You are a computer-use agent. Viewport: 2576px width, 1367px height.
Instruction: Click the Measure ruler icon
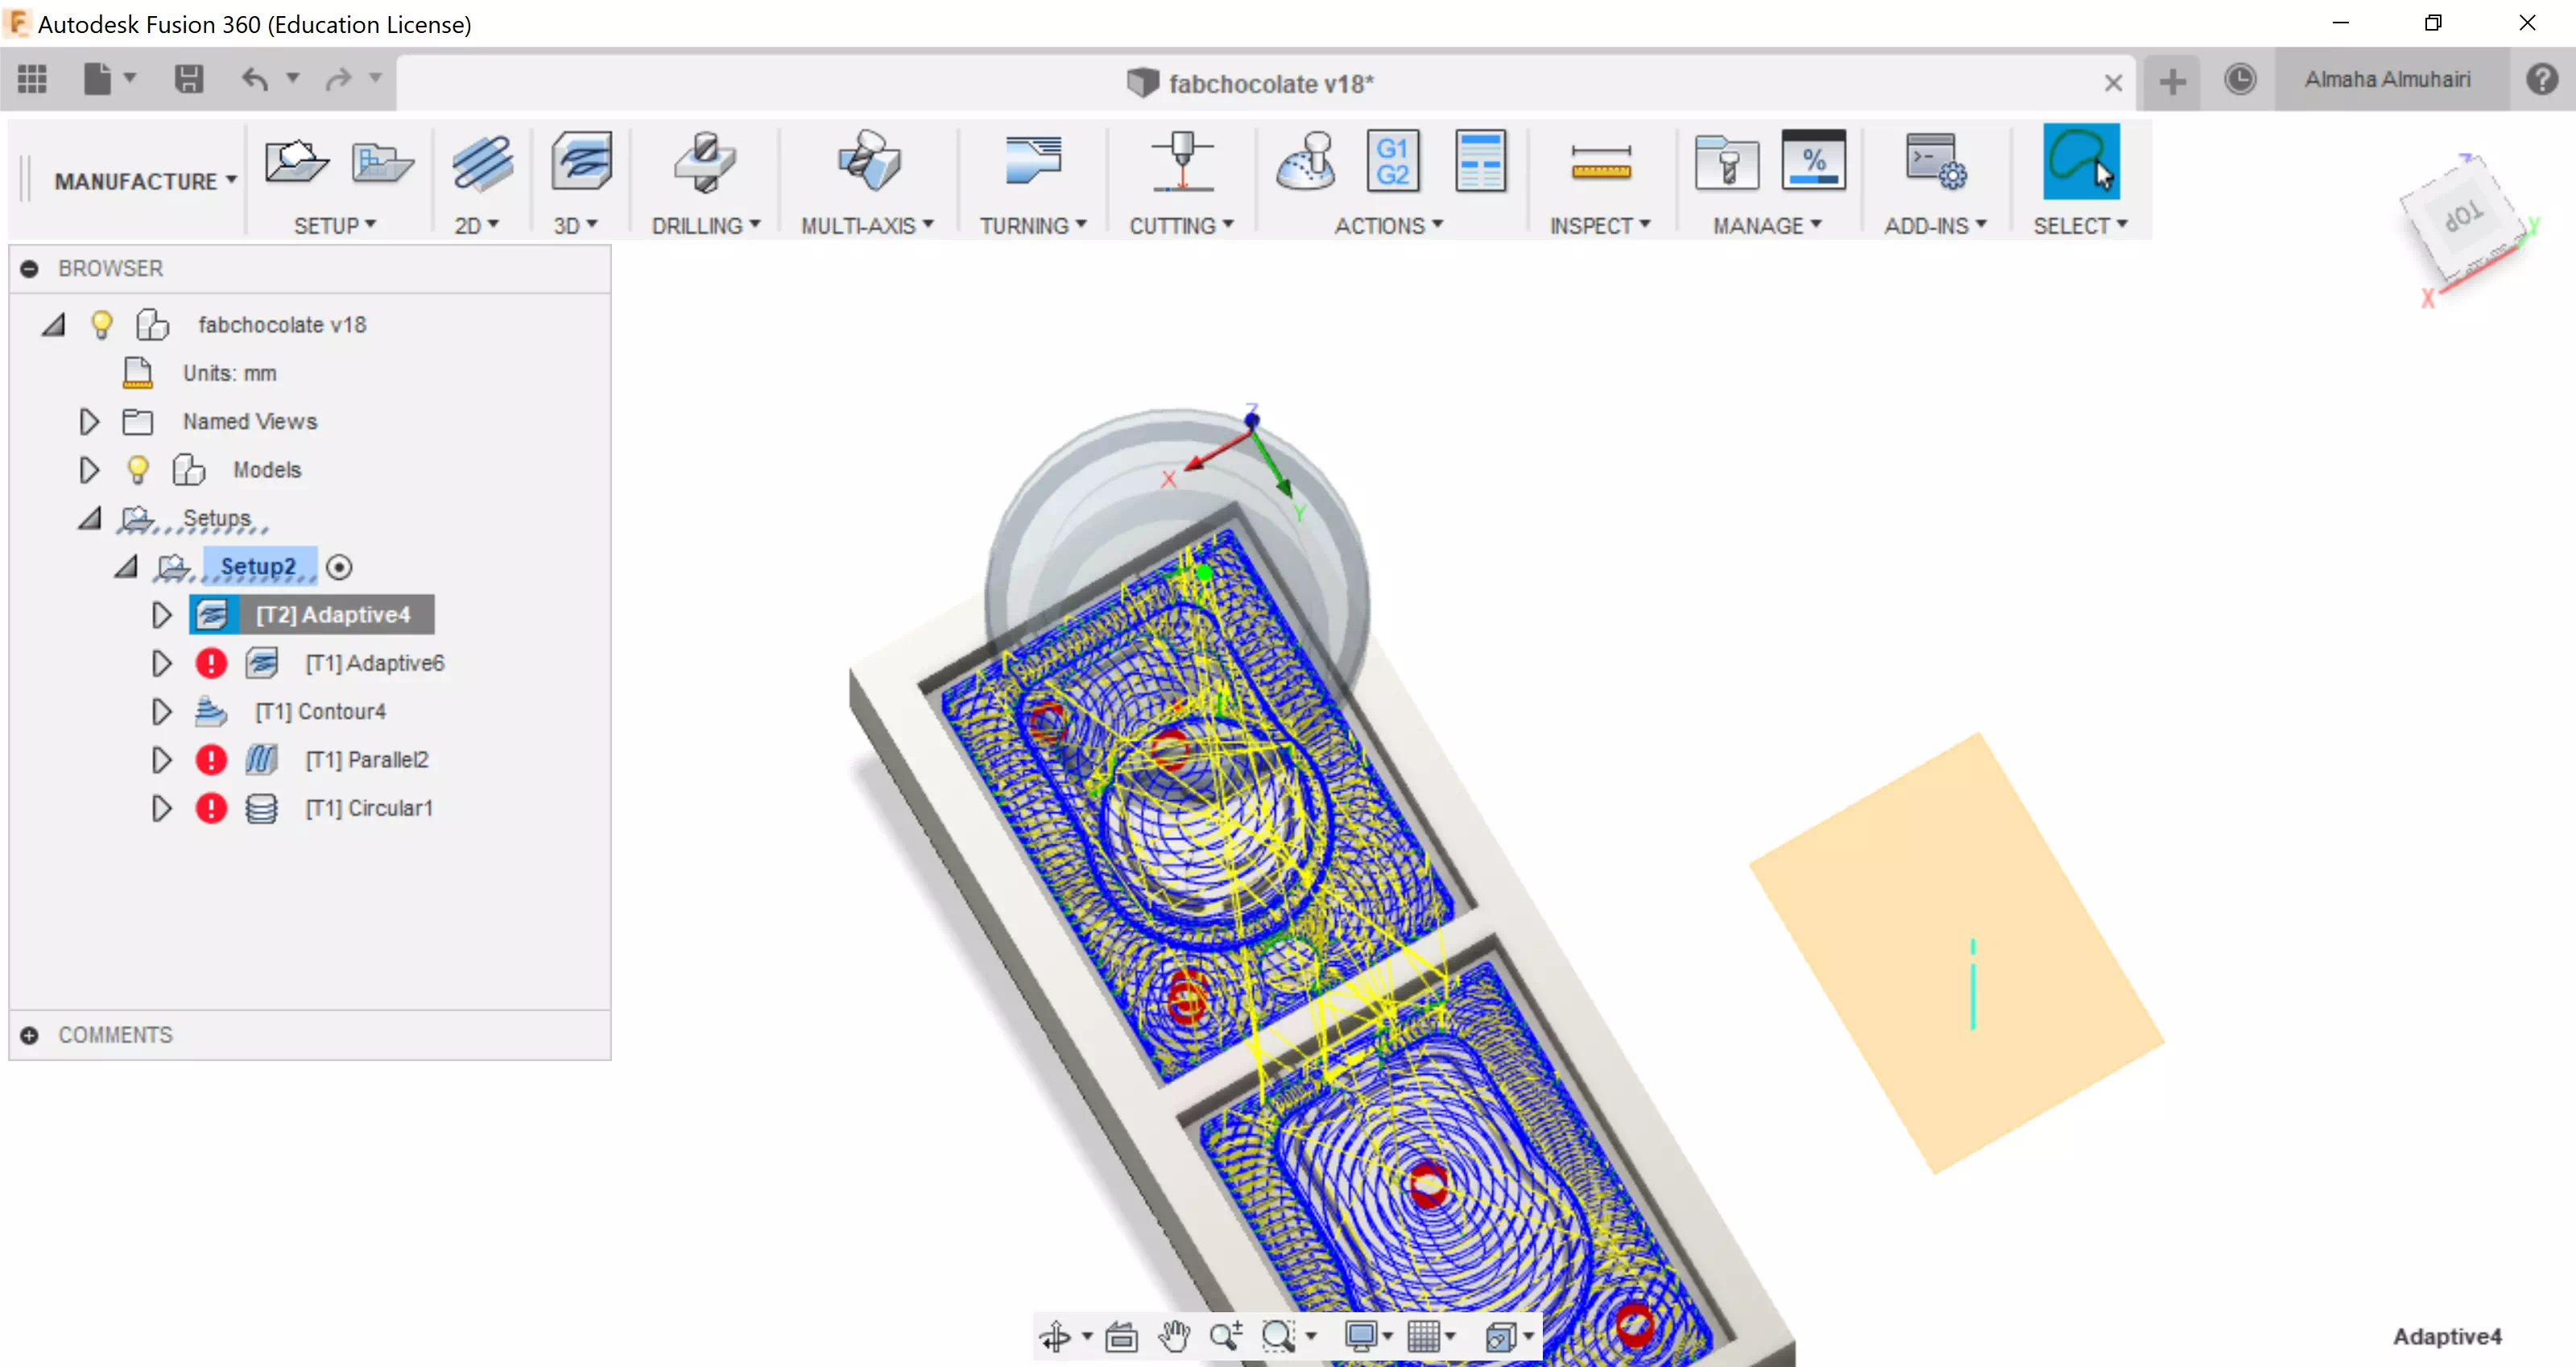1600,162
